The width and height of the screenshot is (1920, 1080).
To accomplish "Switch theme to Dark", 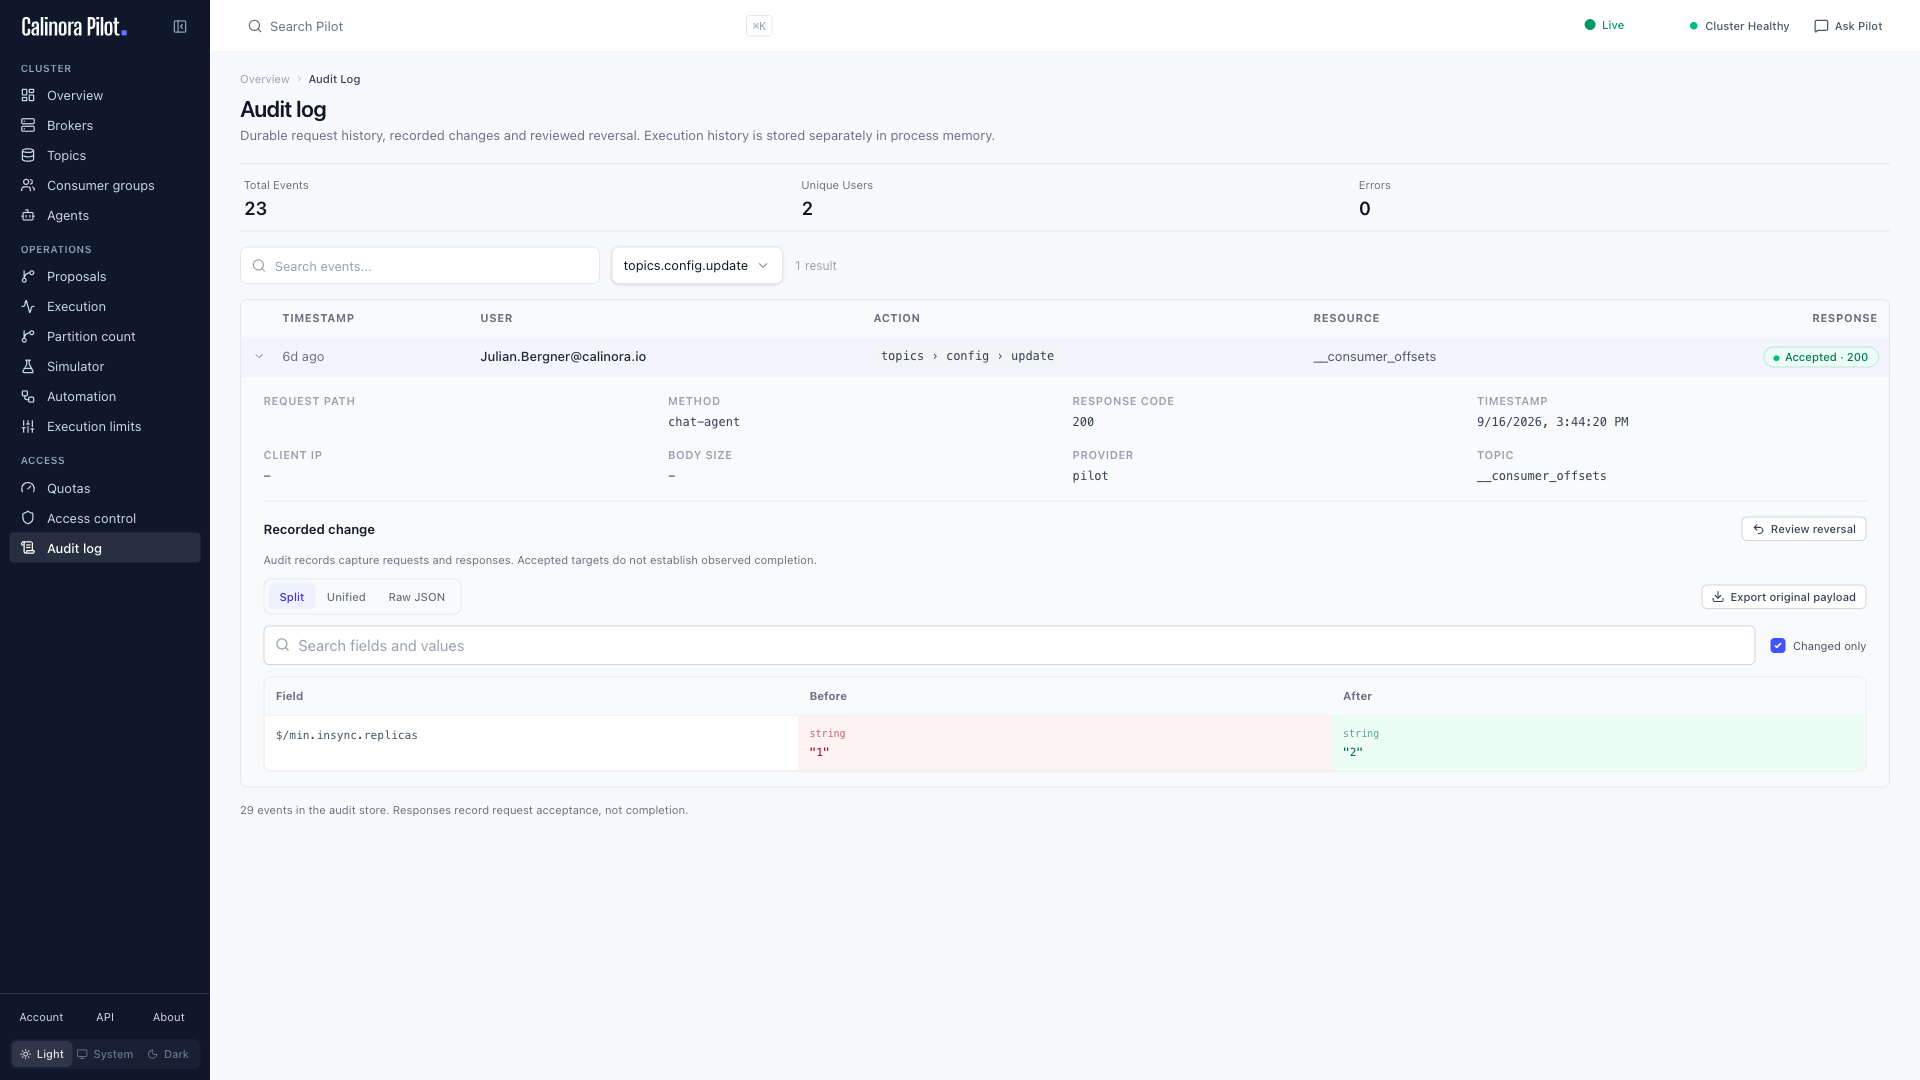I will (168, 1054).
